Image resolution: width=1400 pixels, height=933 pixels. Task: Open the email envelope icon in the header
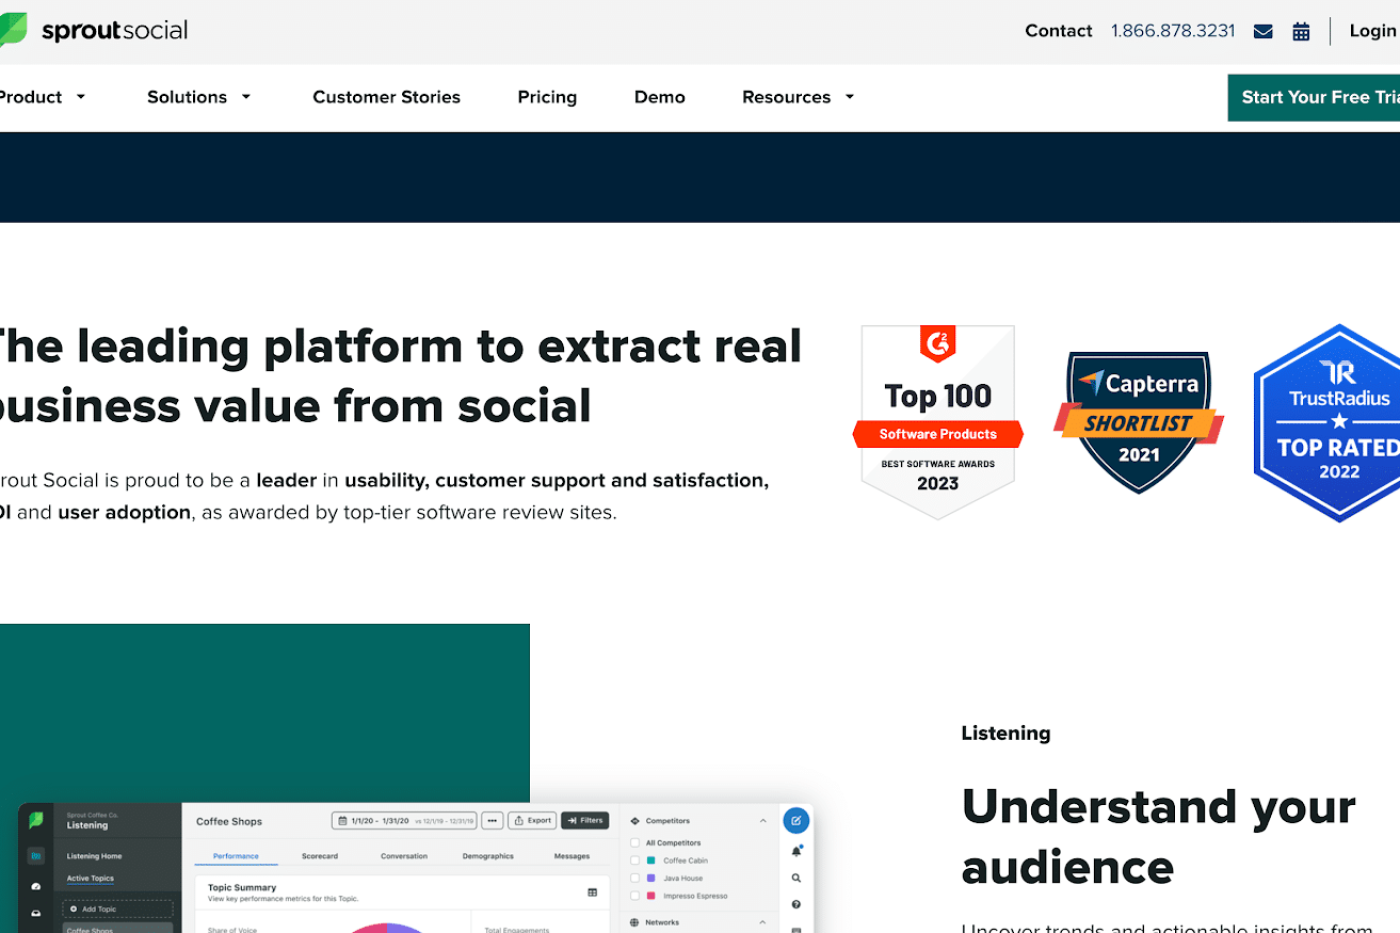[x=1262, y=31]
